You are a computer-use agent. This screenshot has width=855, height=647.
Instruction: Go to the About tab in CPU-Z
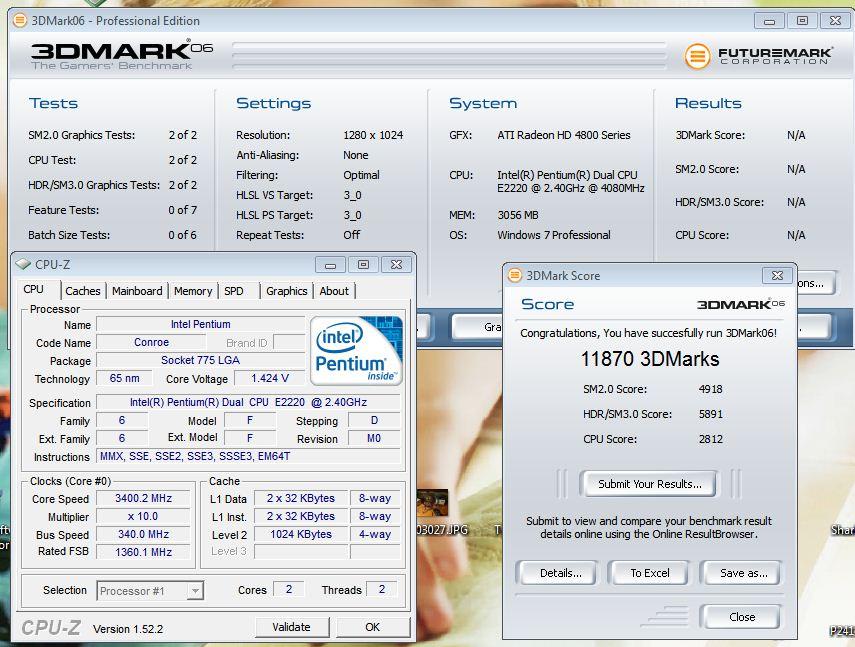point(334,291)
